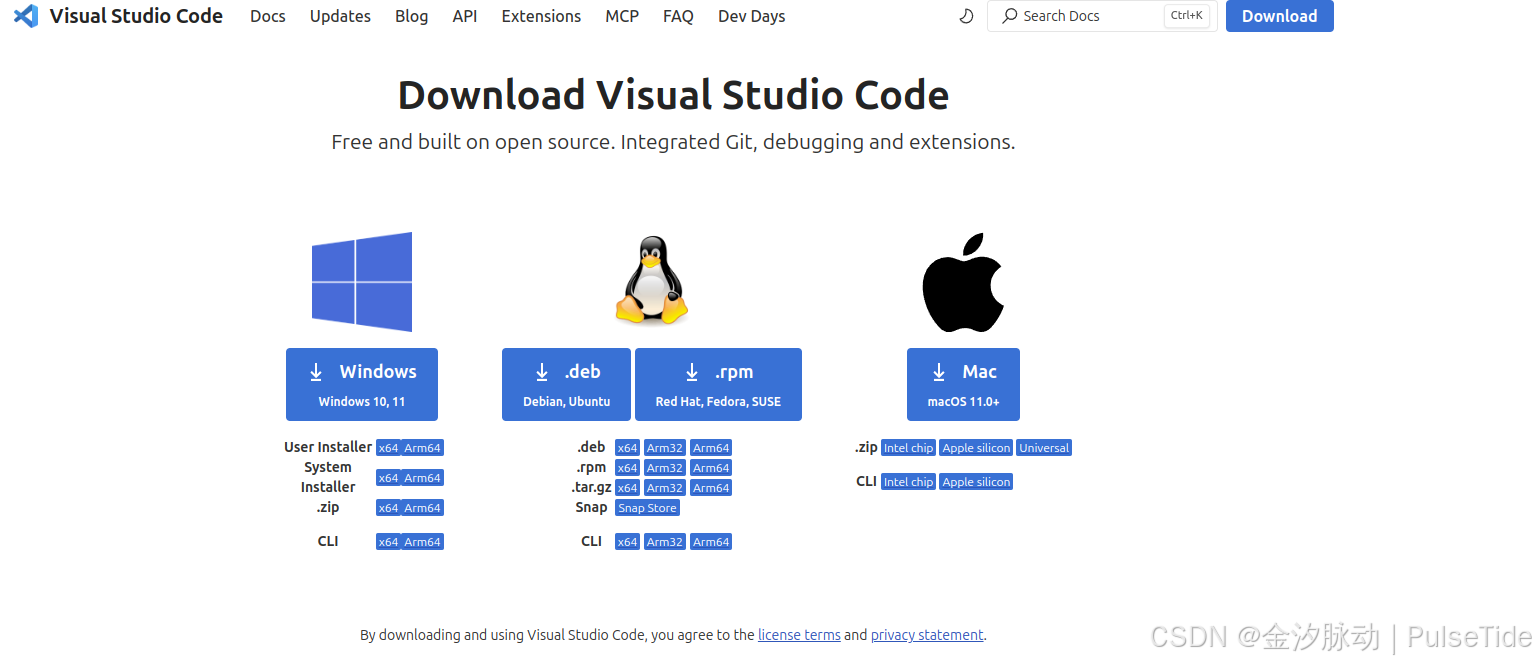Click the Download Visual Studio Code heading
Screen dimensions: 1536x663
[673, 95]
